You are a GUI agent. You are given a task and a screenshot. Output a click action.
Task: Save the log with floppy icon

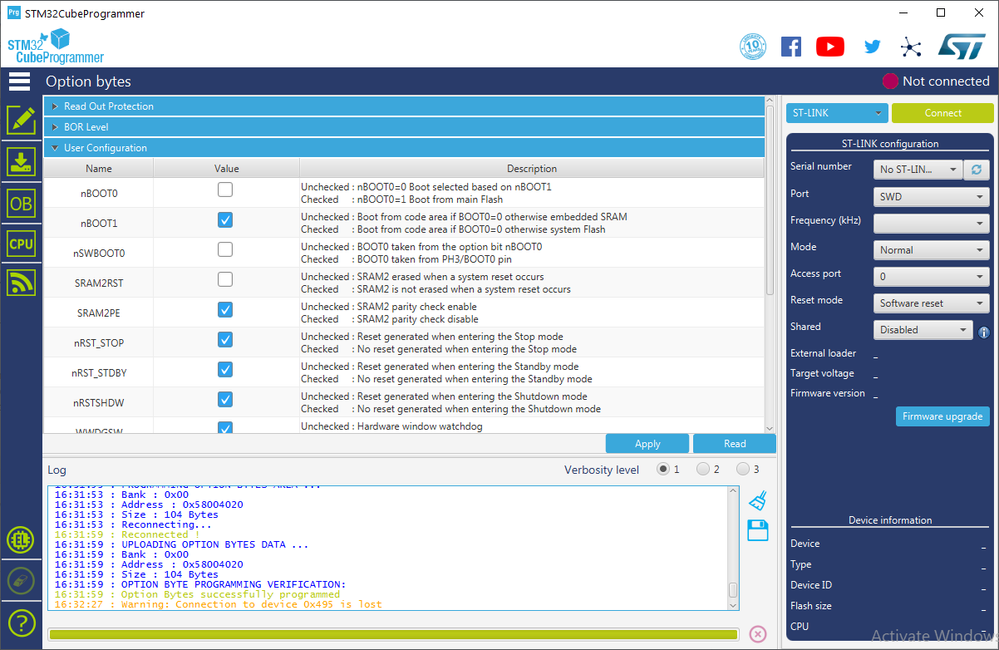pyautogui.click(x=758, y=530)
